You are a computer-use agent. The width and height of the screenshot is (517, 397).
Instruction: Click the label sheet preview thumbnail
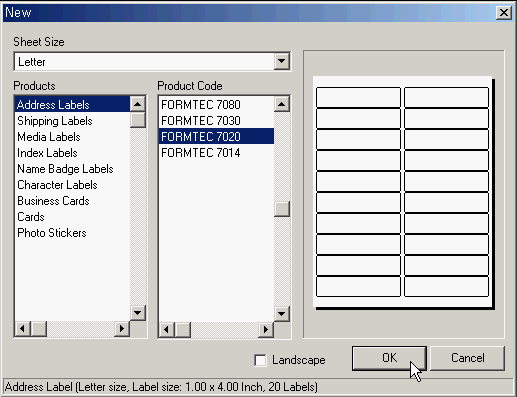point(403,193)
